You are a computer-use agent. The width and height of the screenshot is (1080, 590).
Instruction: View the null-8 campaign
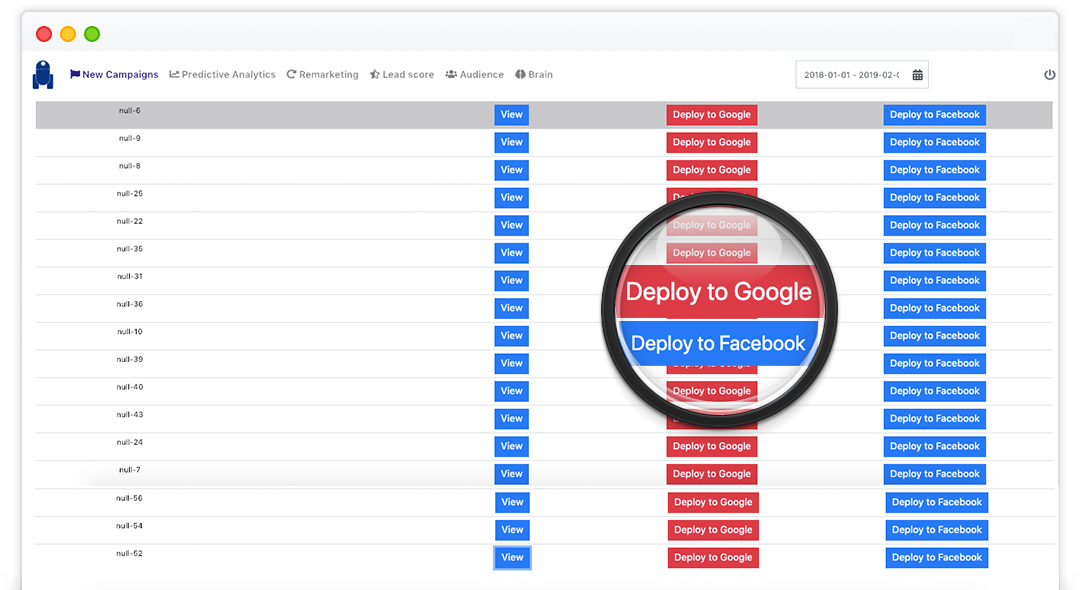(x=511, y=170)
